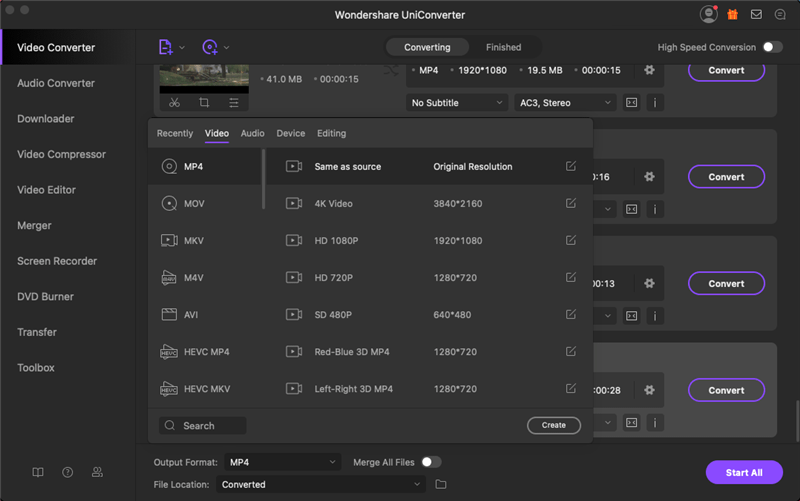Screen dimensions: 800x501
Task: Select the Recently tab
Action: (175, 133)
